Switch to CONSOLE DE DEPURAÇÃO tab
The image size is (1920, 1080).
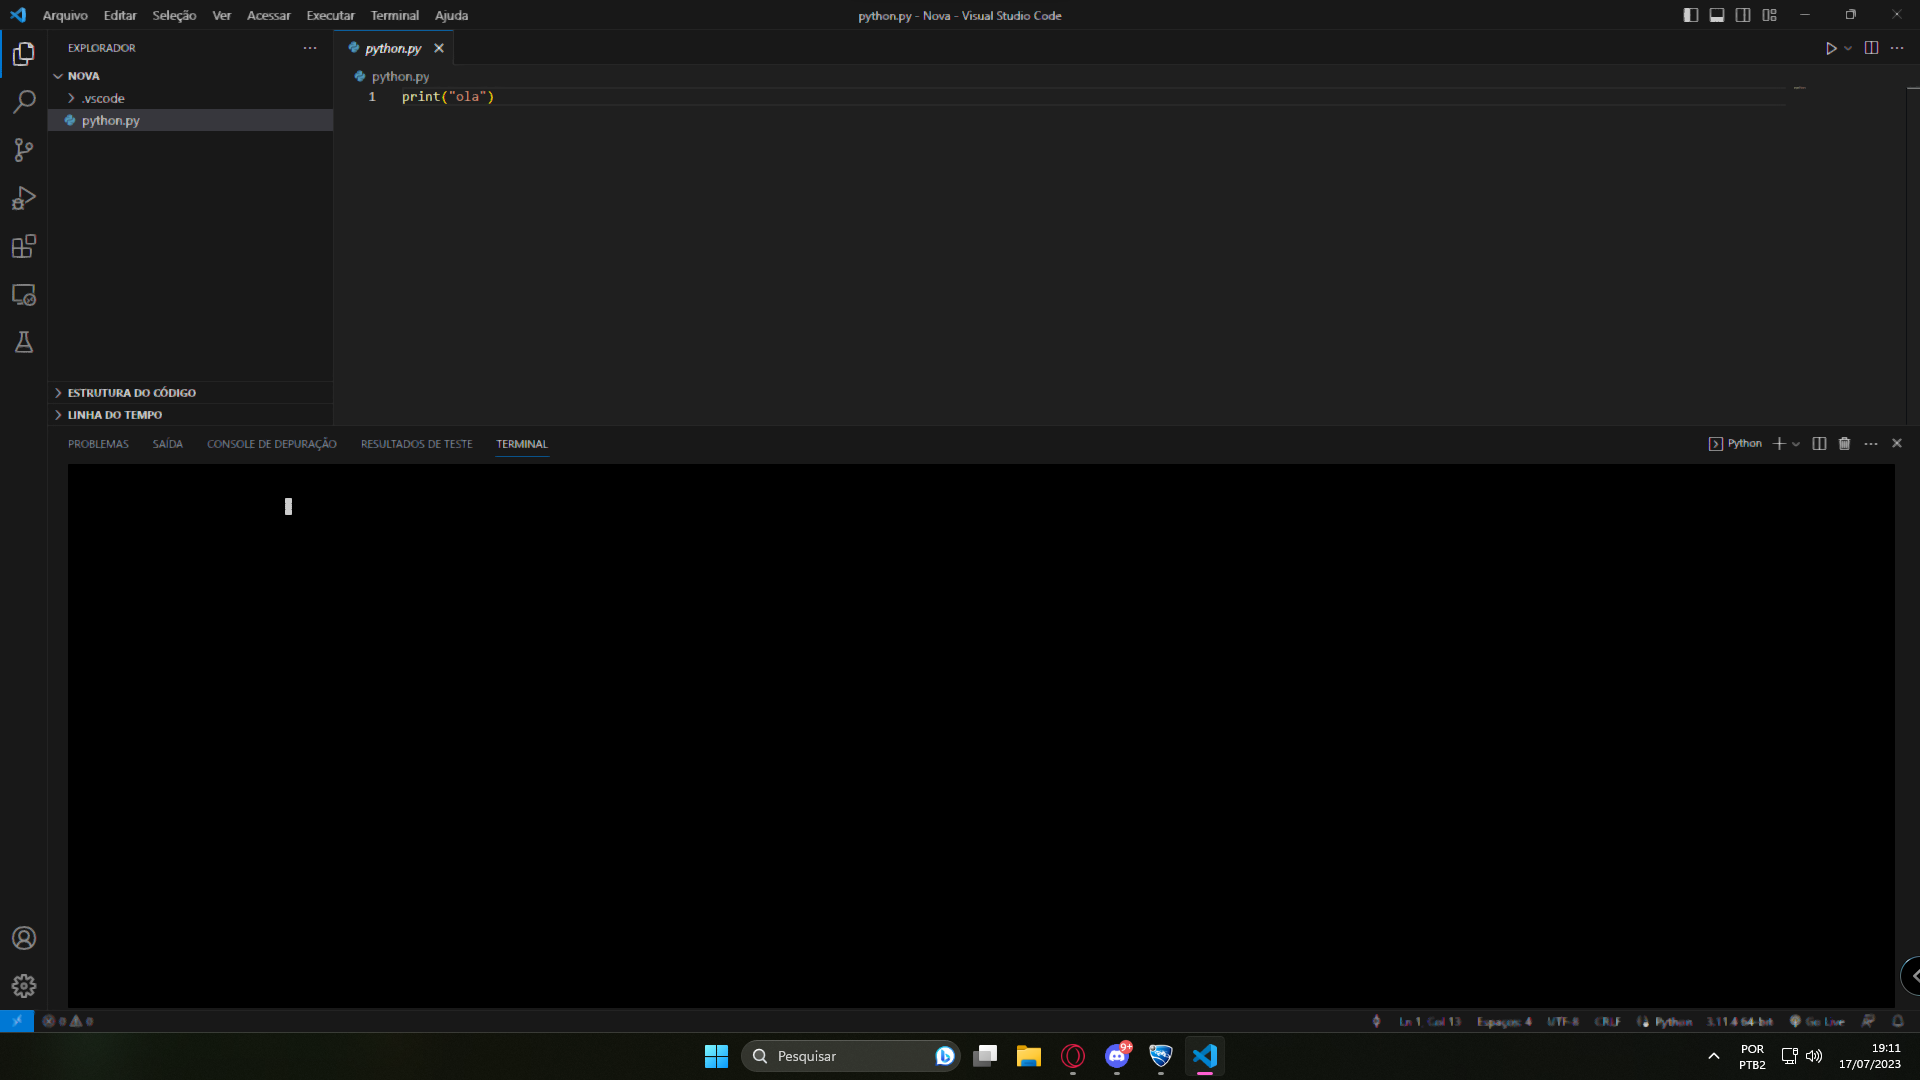pos(272,444)
